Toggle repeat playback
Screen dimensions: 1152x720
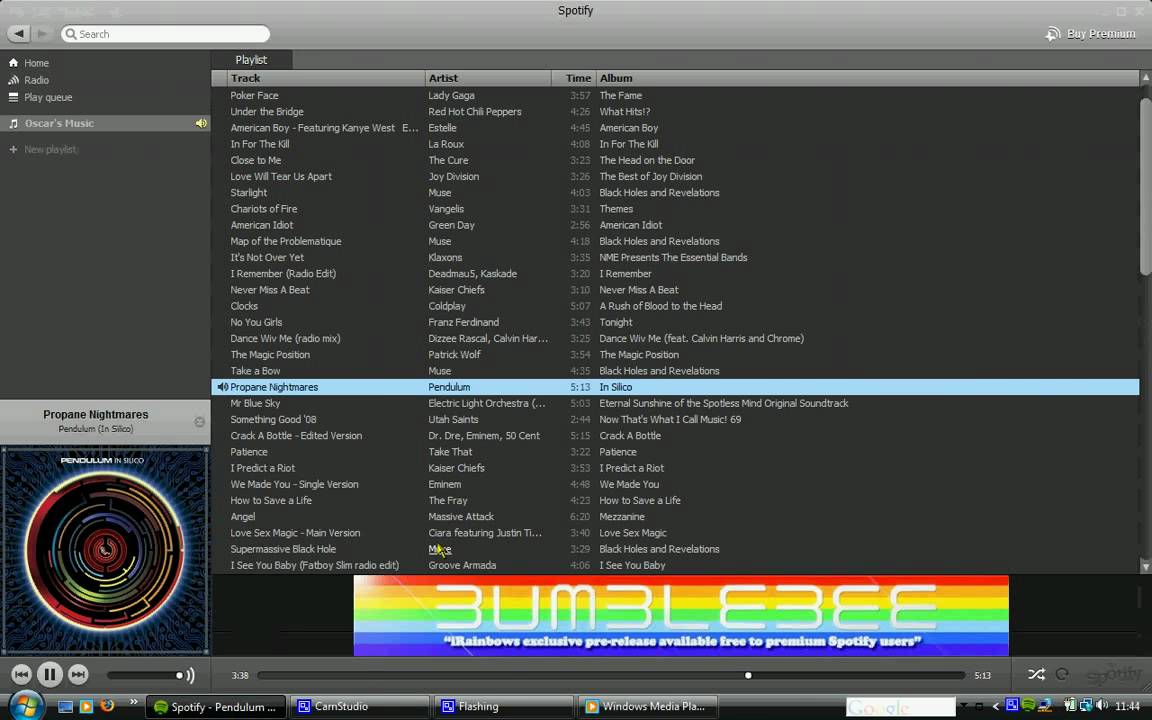pos(1062,674)
